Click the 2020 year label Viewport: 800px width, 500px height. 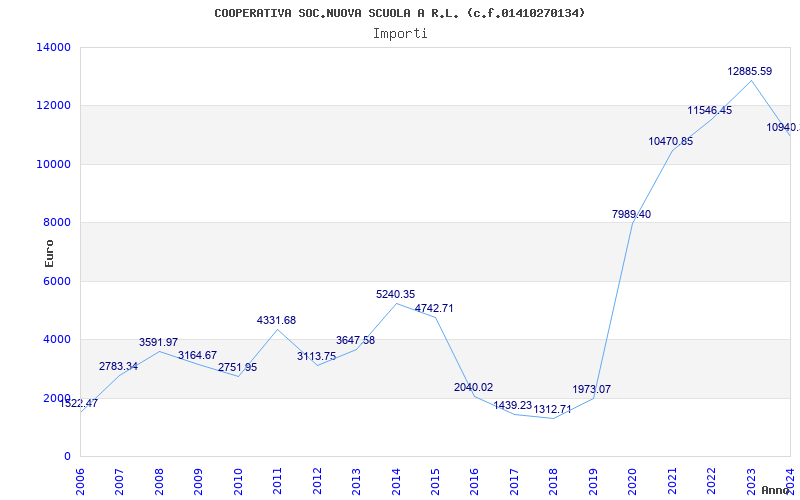pos(633,481)
